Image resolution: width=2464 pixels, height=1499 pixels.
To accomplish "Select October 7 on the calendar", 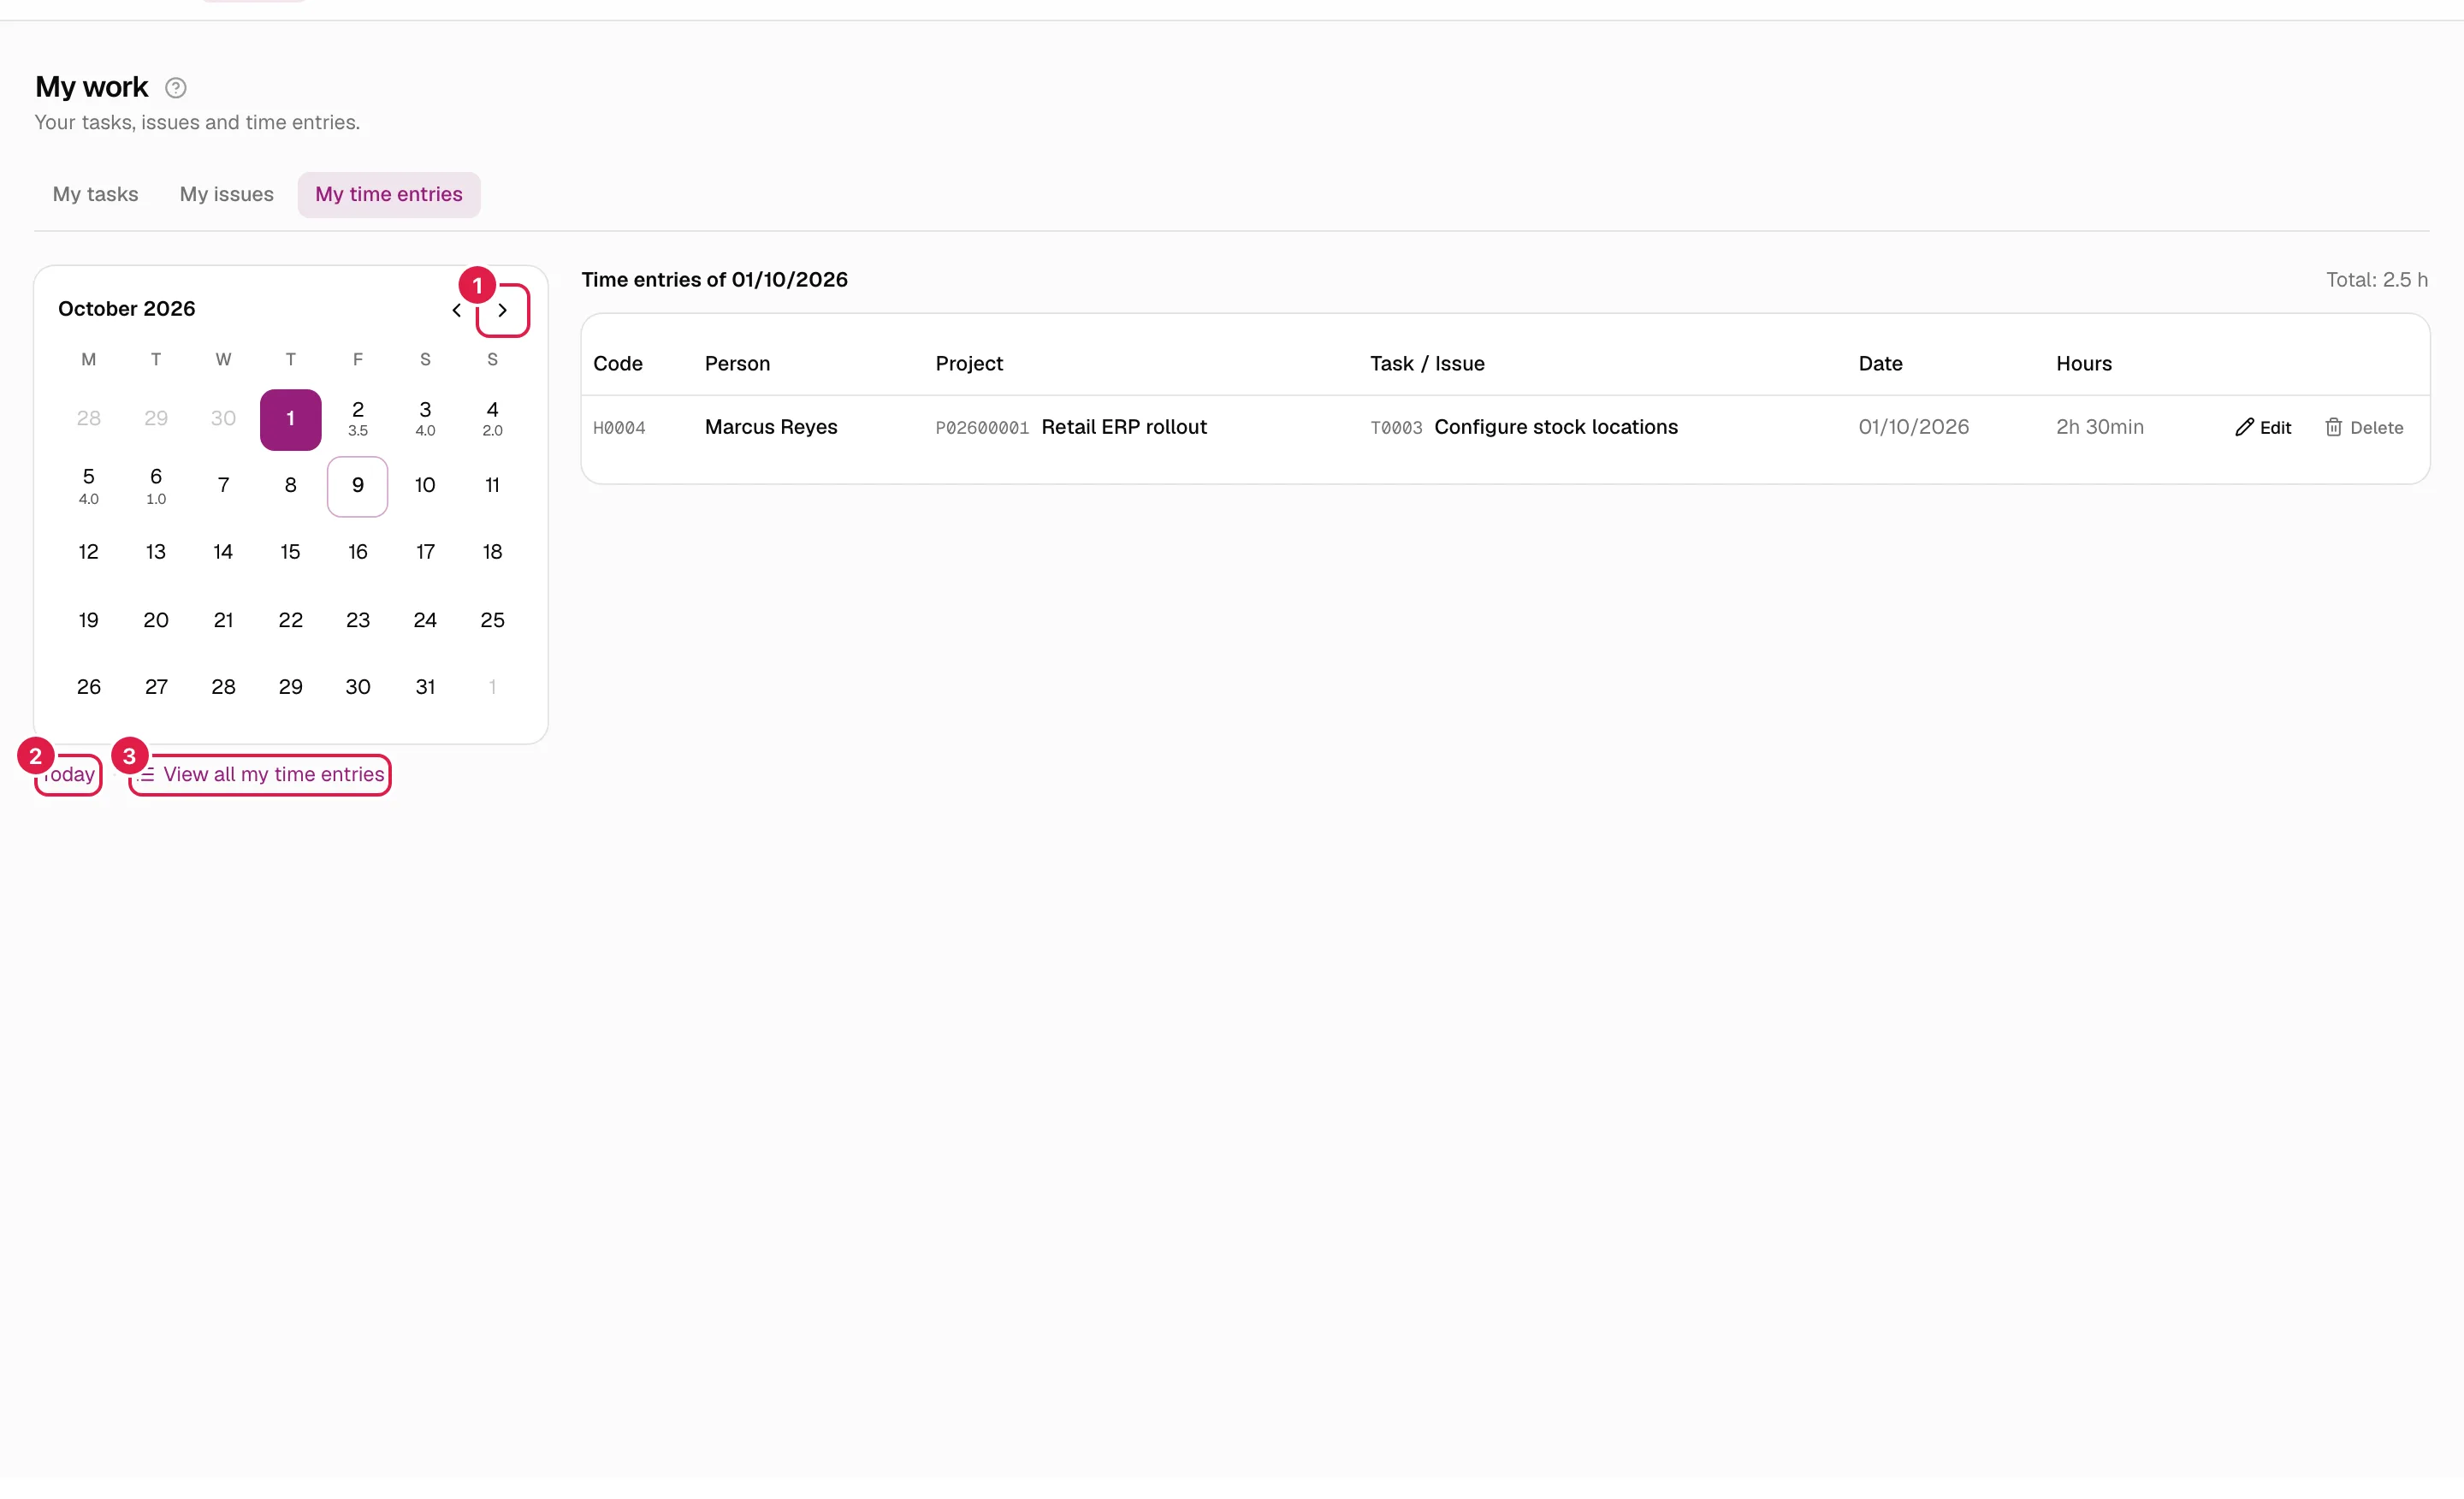I will pos(223,486).
